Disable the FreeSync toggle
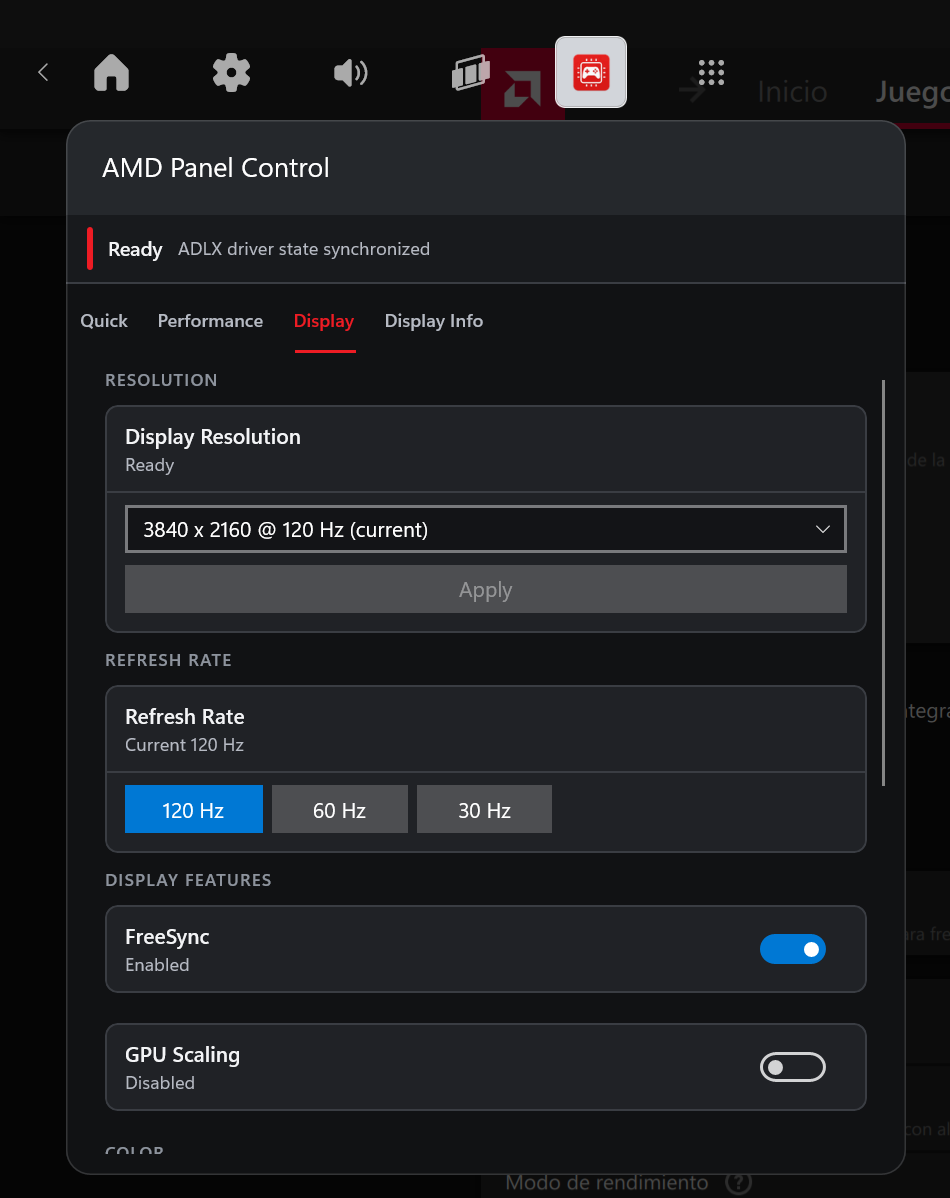 pyautogui.click(x=793, y=949)
